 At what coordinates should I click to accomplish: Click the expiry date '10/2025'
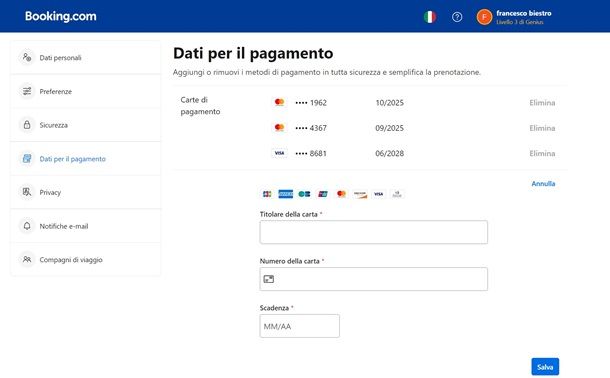pyautogui.click(x=389, y=103)
